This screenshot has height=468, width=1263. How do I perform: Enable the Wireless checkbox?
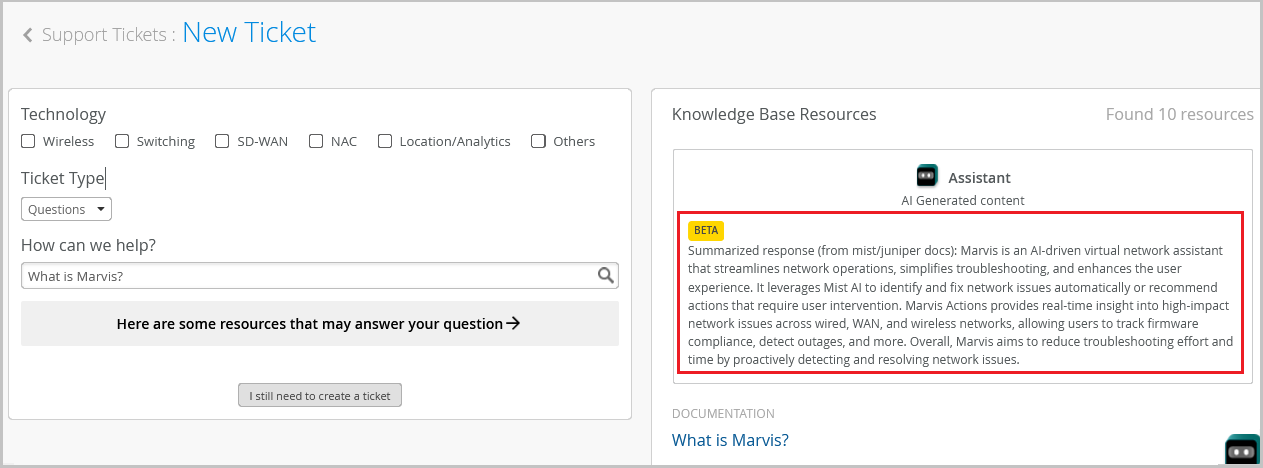pos(29,141)
